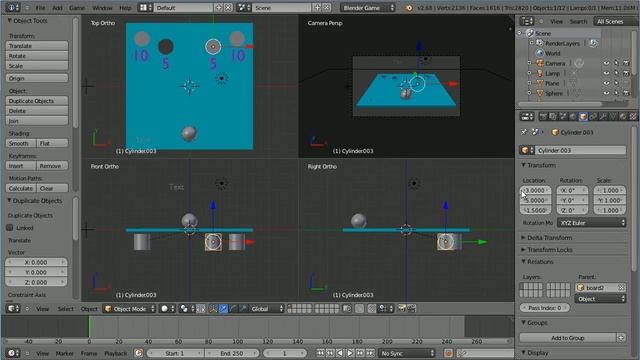This screenshot has width=640, height=360.
Task: Click the Translate button
Action: click(37, 46)
